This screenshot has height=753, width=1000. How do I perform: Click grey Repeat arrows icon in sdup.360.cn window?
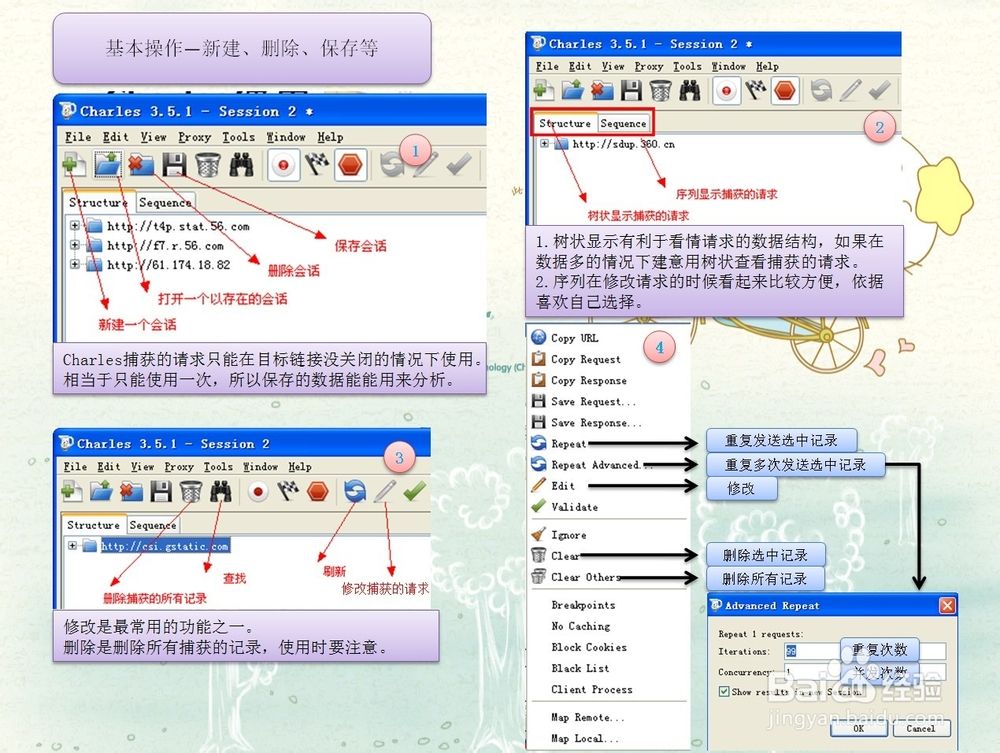[x=821, y=91]
